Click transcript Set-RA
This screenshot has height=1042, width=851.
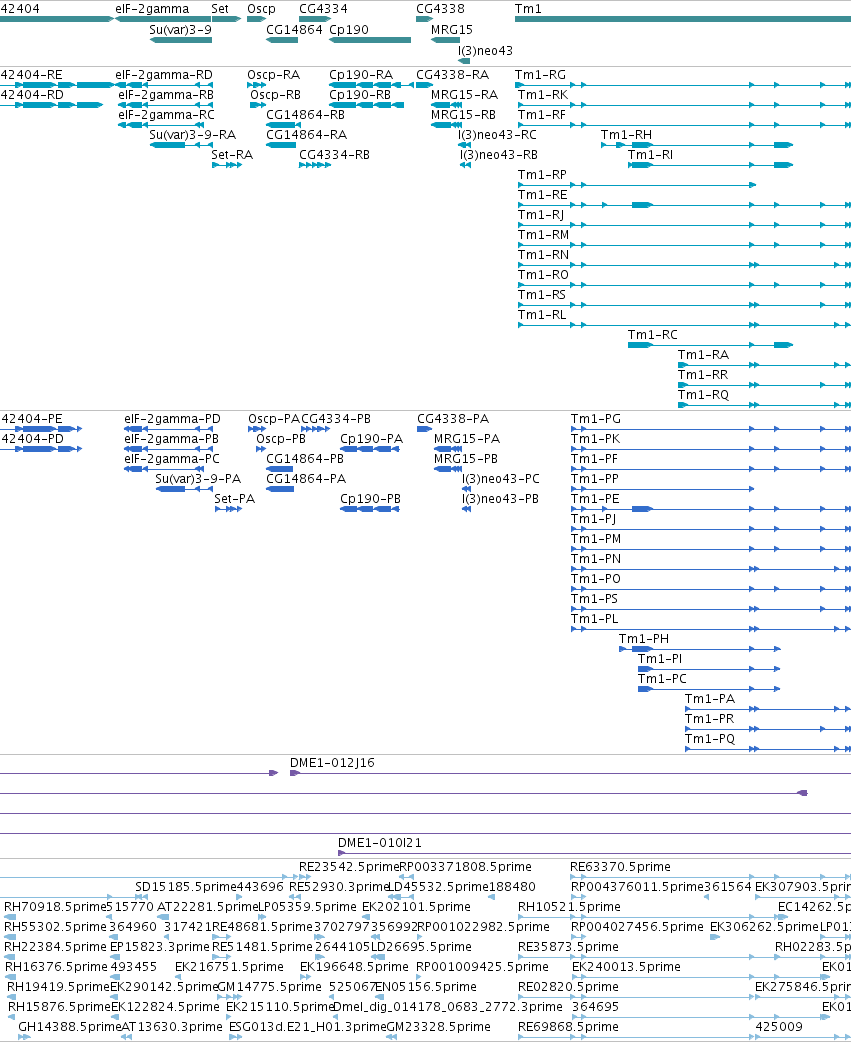pos(232,154)
